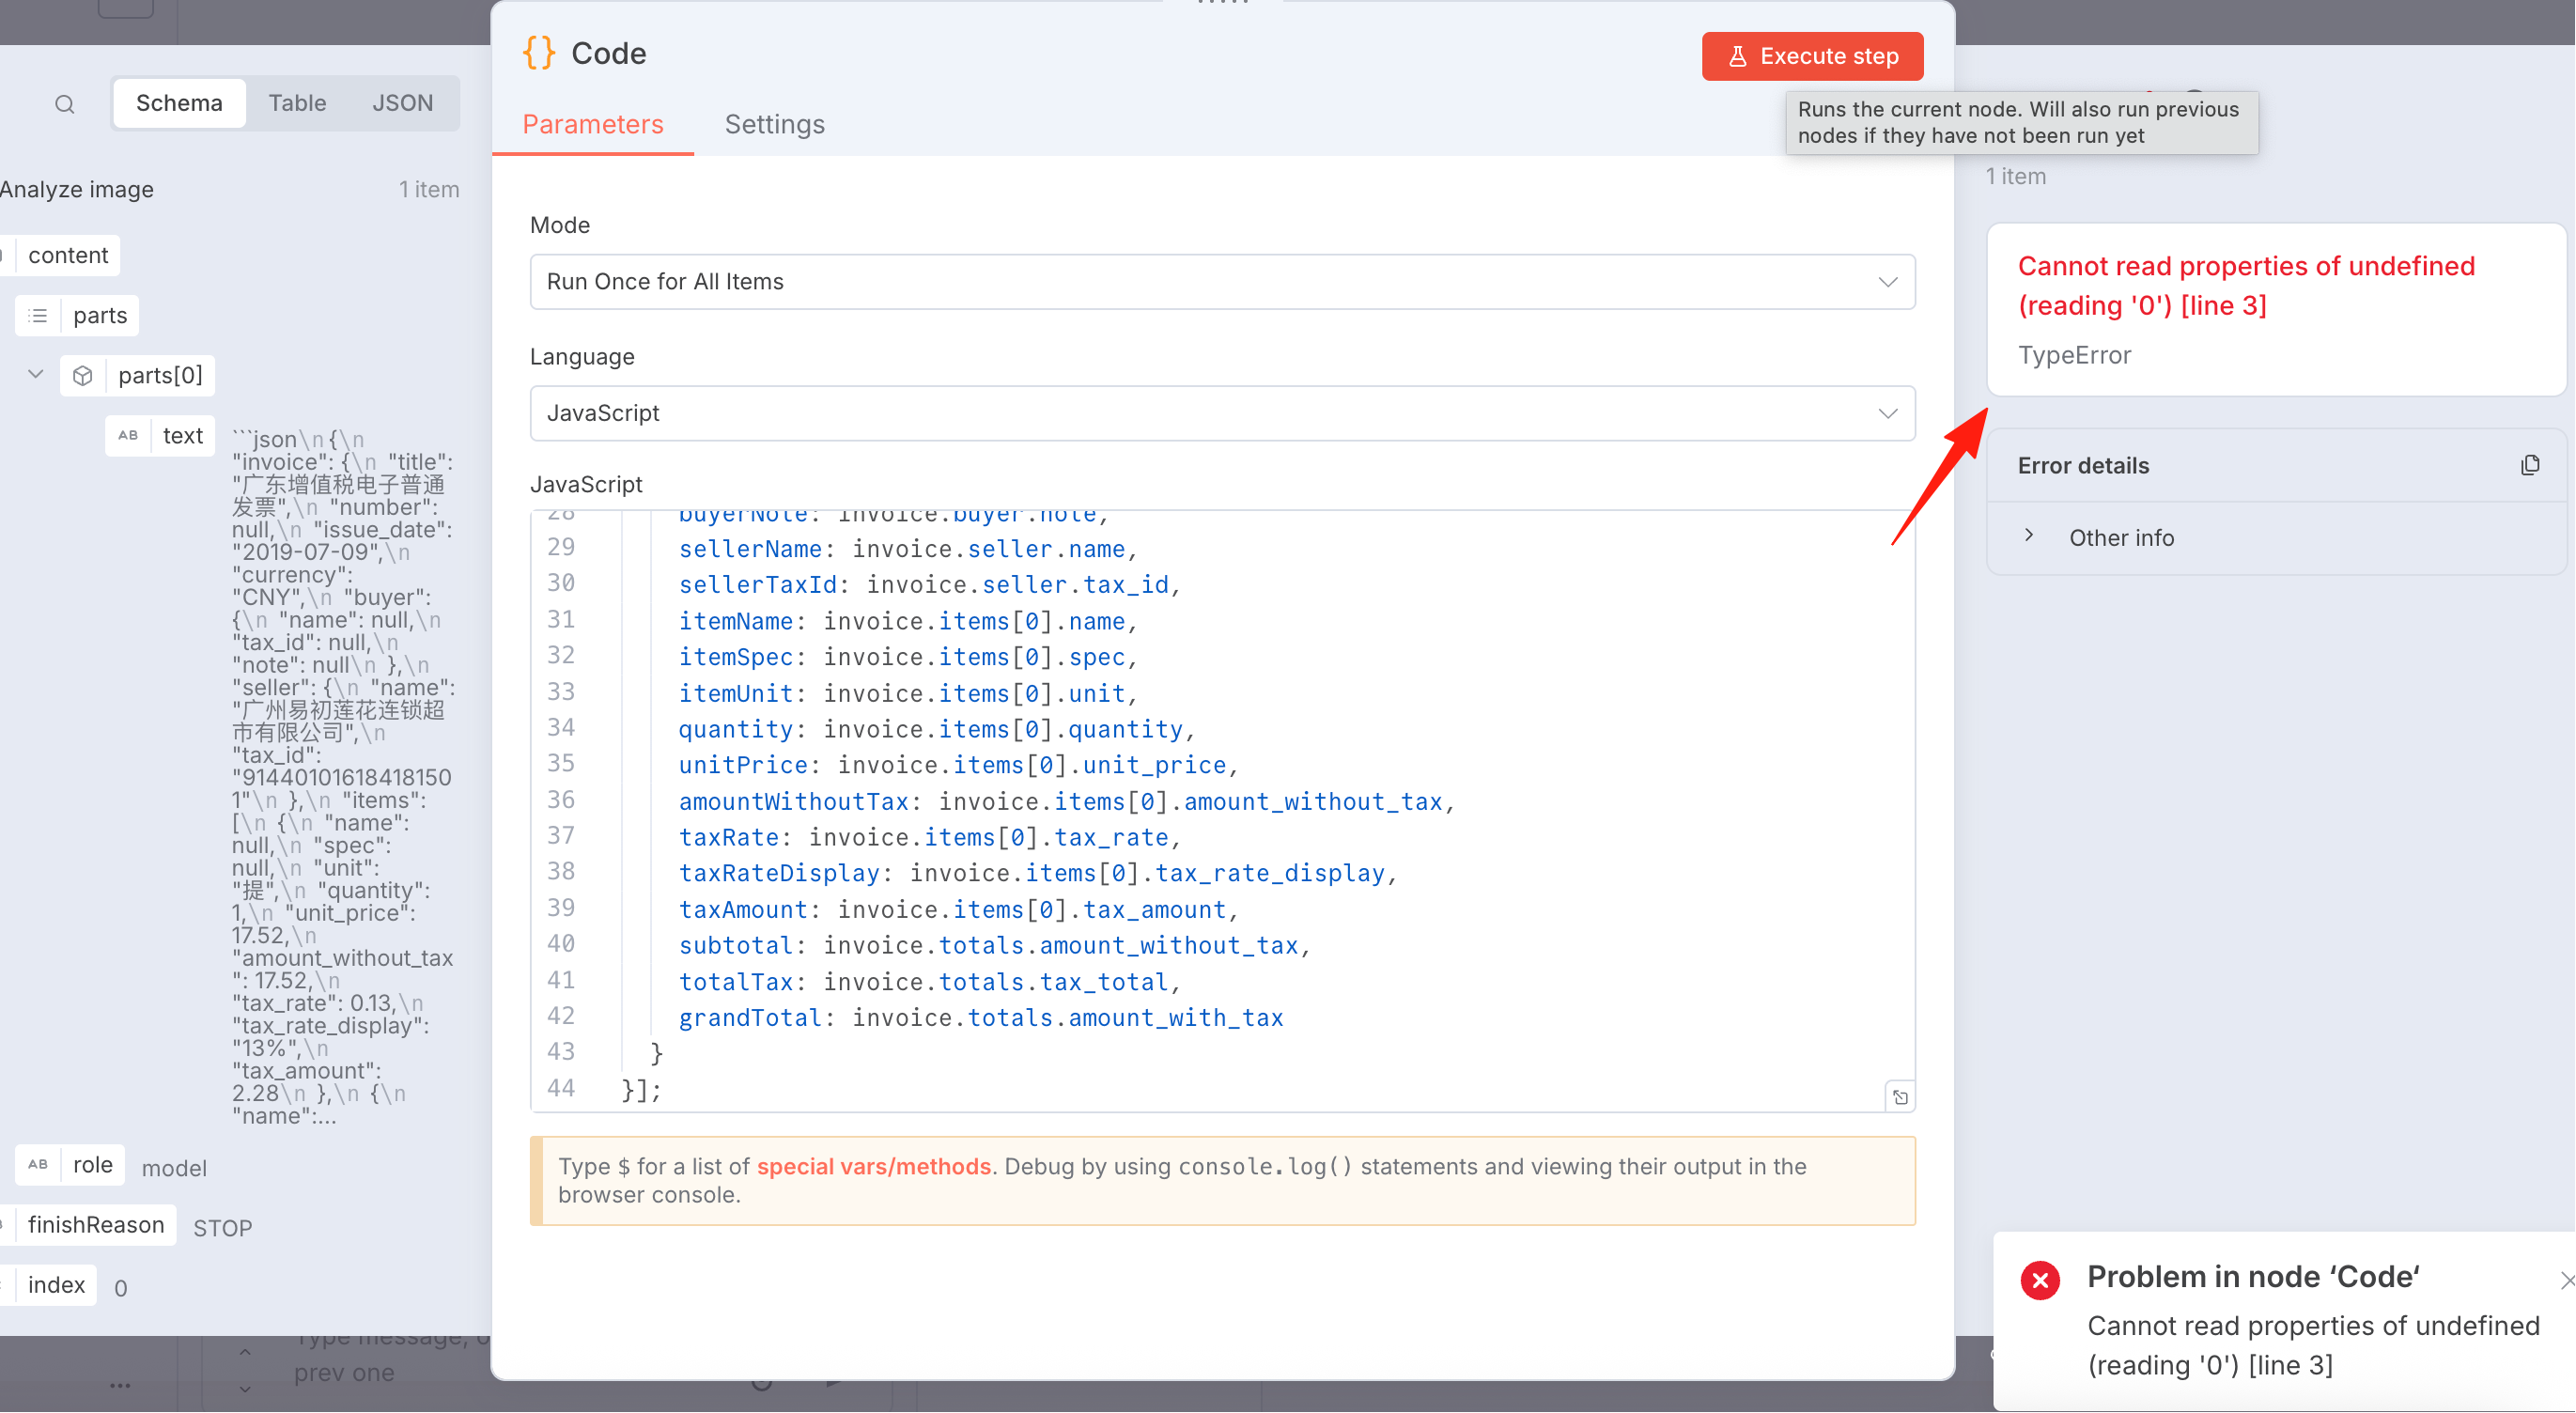The image size is (2576, 1413).
Task: Click the JSON text value preview
Action: coord(343,777)
